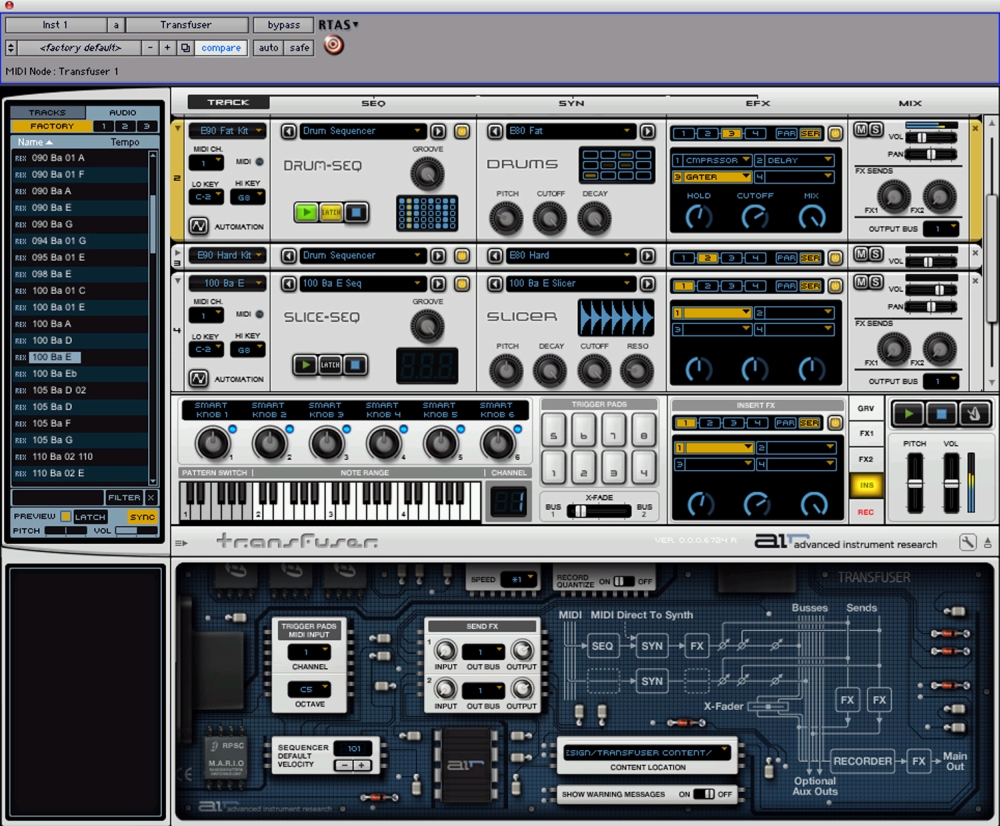Click the hand icon beside master stop
This screenshot has width=1000, height=826.
(974, 414)
